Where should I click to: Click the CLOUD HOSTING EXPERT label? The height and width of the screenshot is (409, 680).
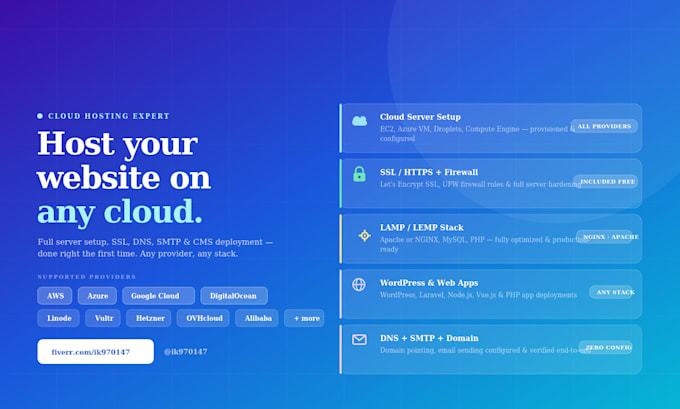(x=108, y=116)
